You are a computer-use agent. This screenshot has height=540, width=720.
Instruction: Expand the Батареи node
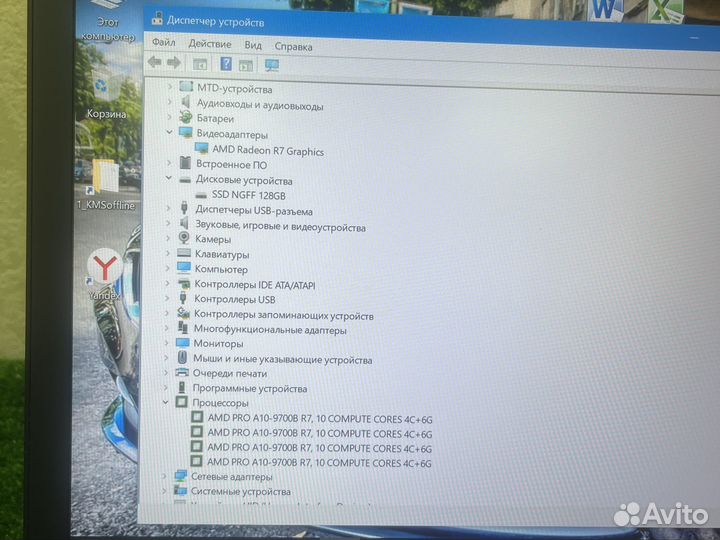[x=170, y=117]
